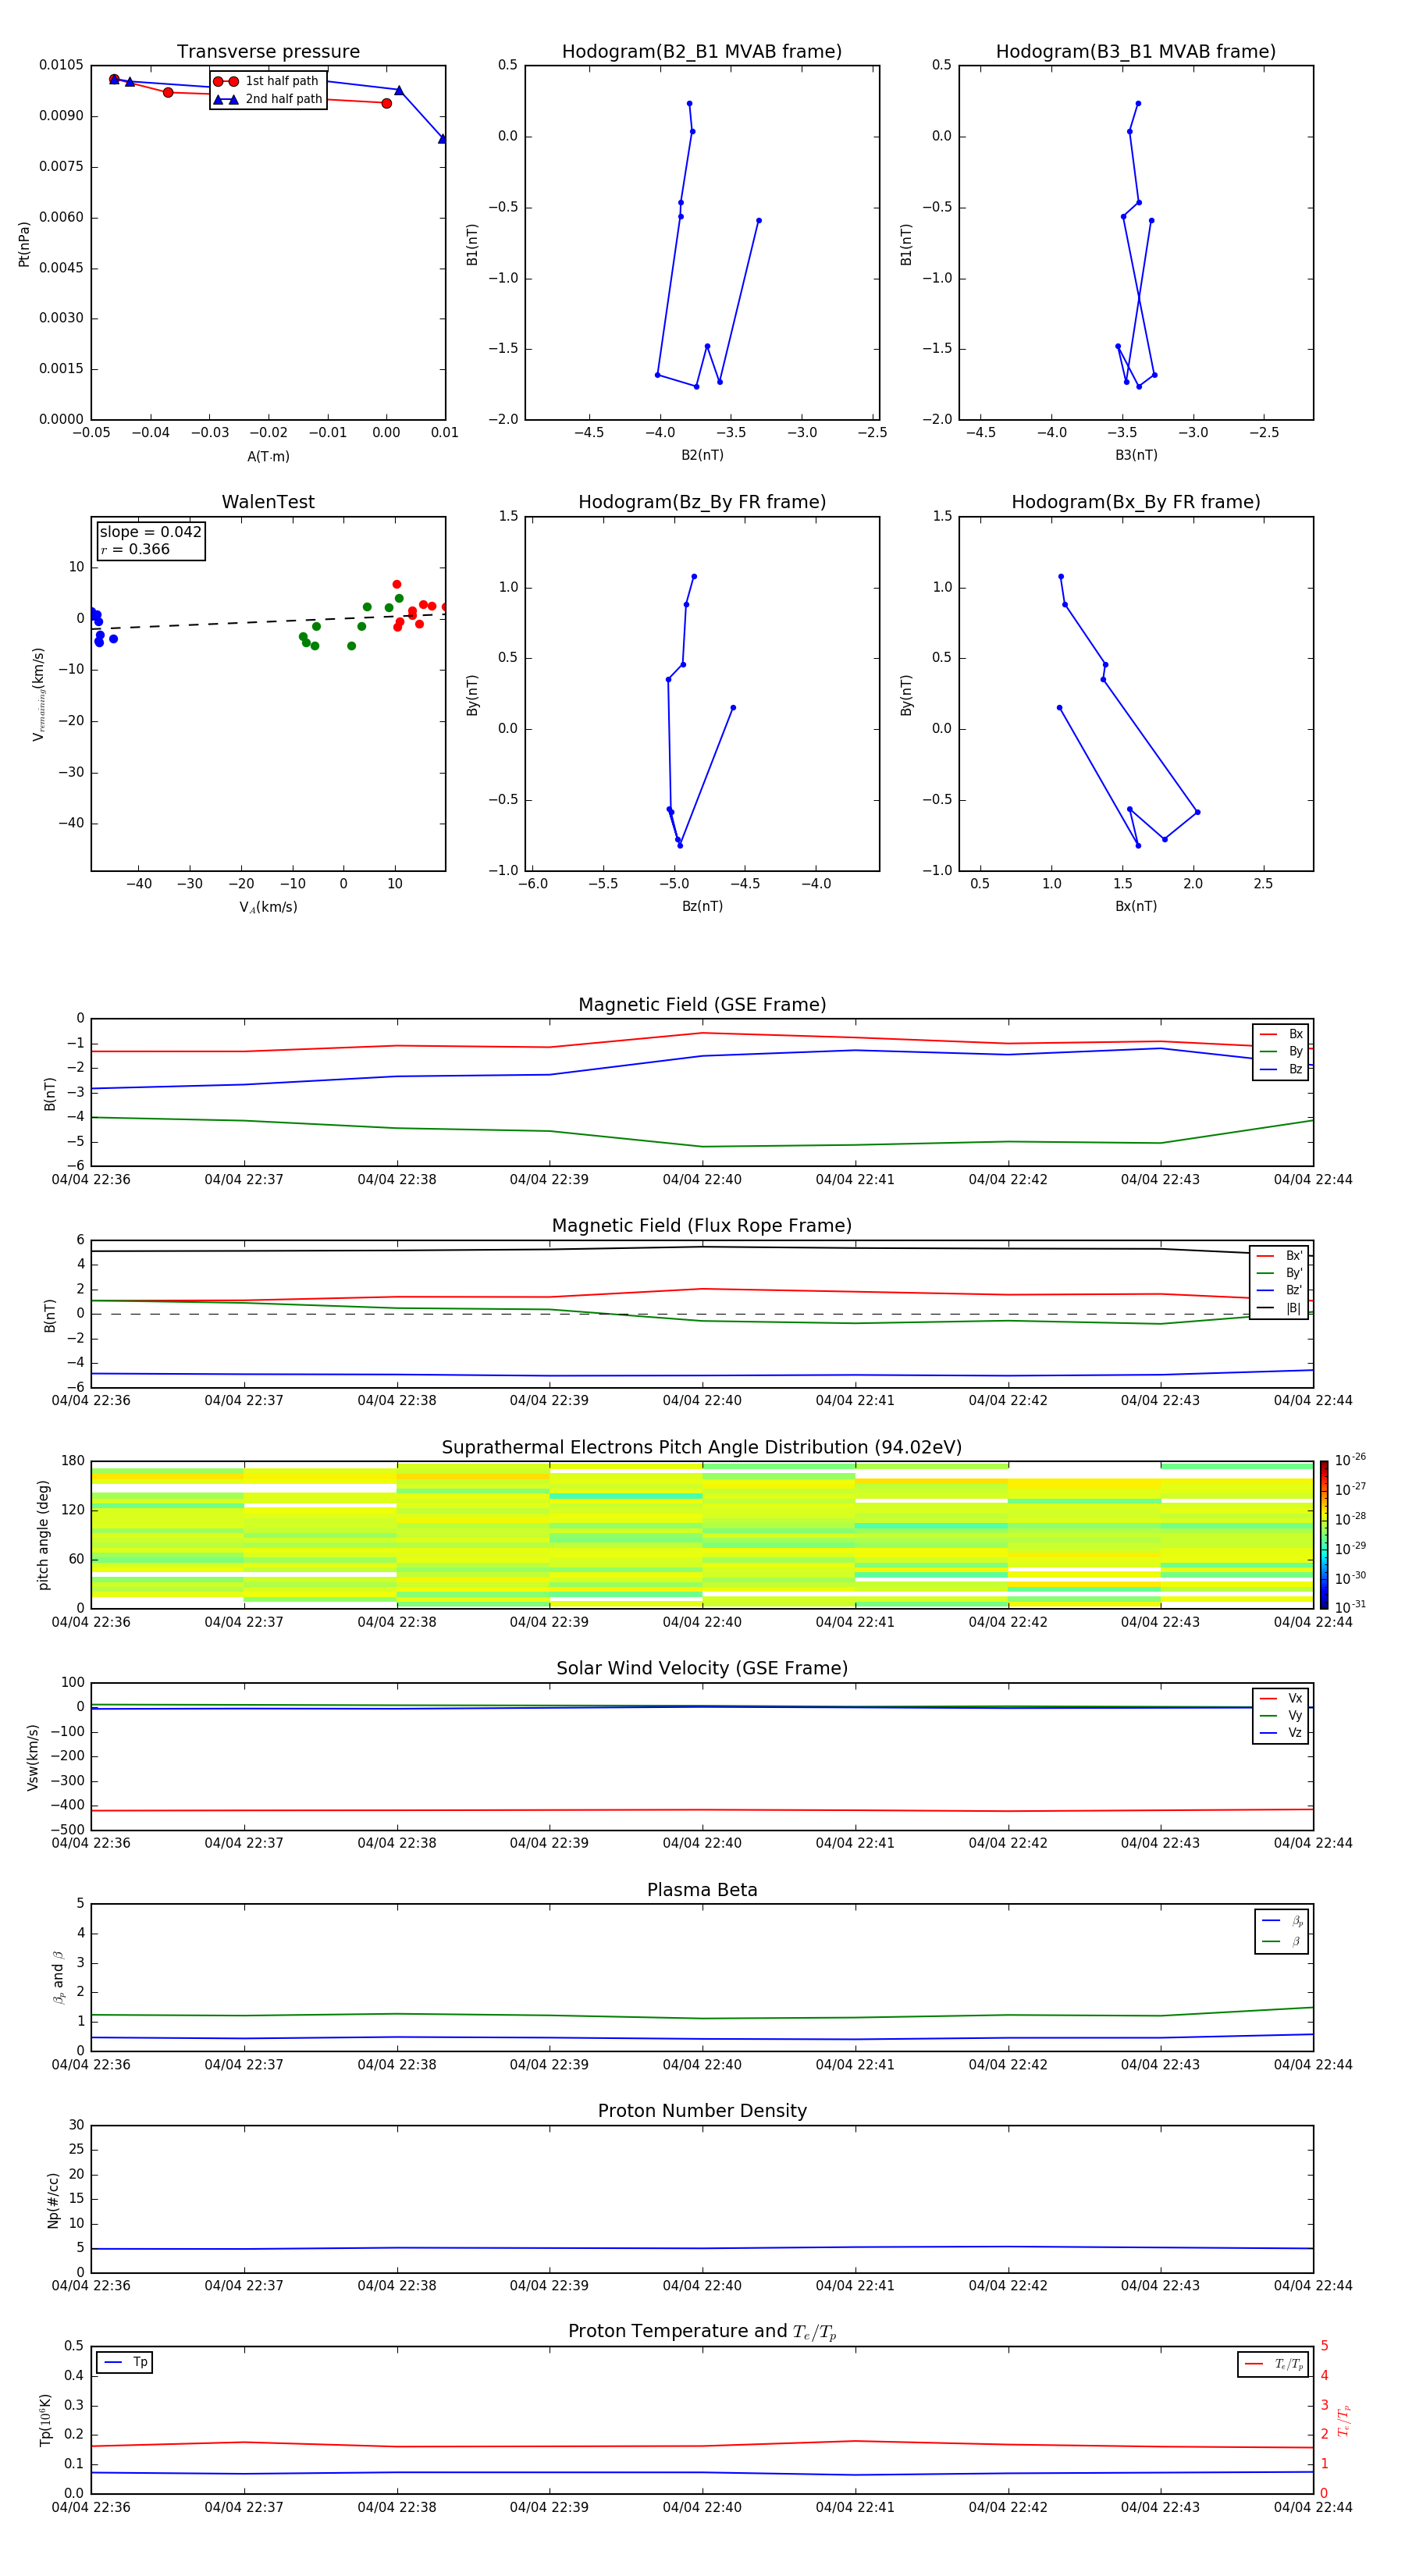The height and width of the screenshot is (2576, 1405).
Task: Click 'Hodogram(B3_B1 MVAB frame)' title
Action: point(1136,52)
